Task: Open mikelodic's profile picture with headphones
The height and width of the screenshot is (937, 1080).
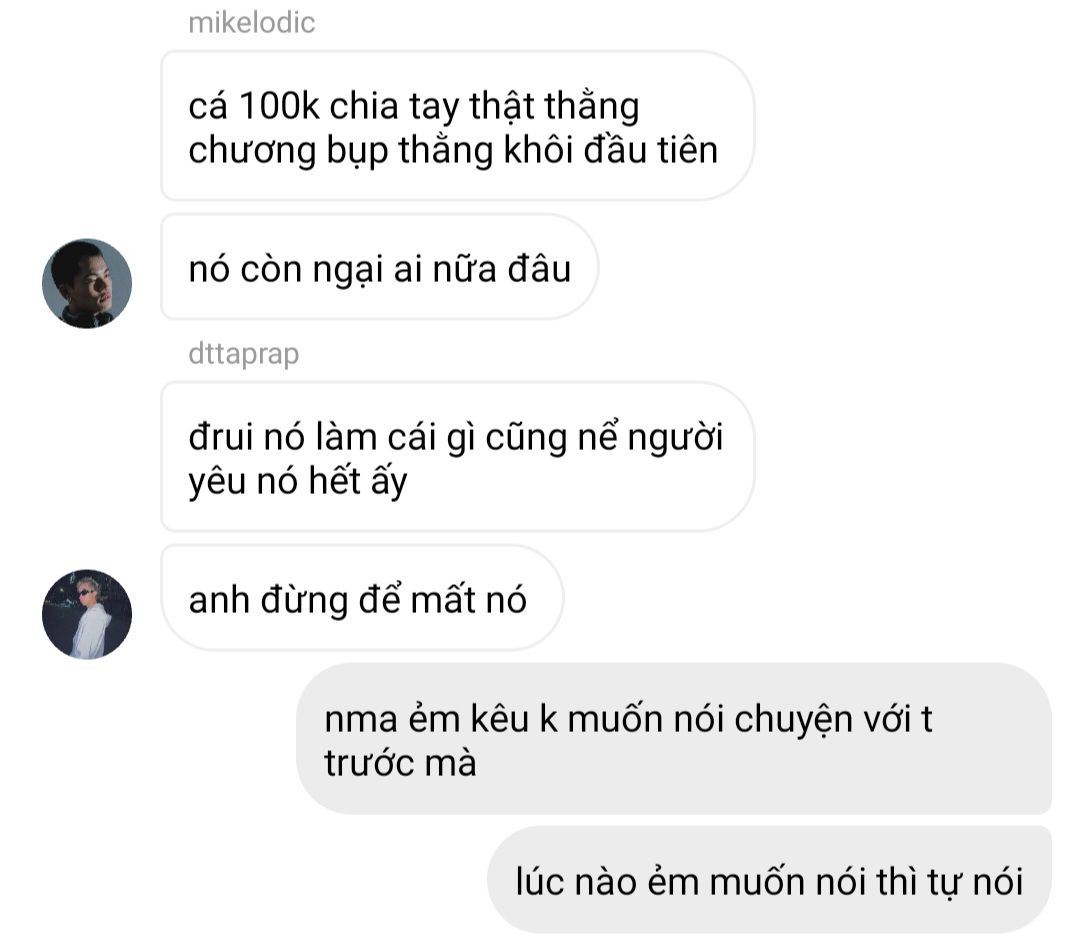Action: [x=87, y=283]
